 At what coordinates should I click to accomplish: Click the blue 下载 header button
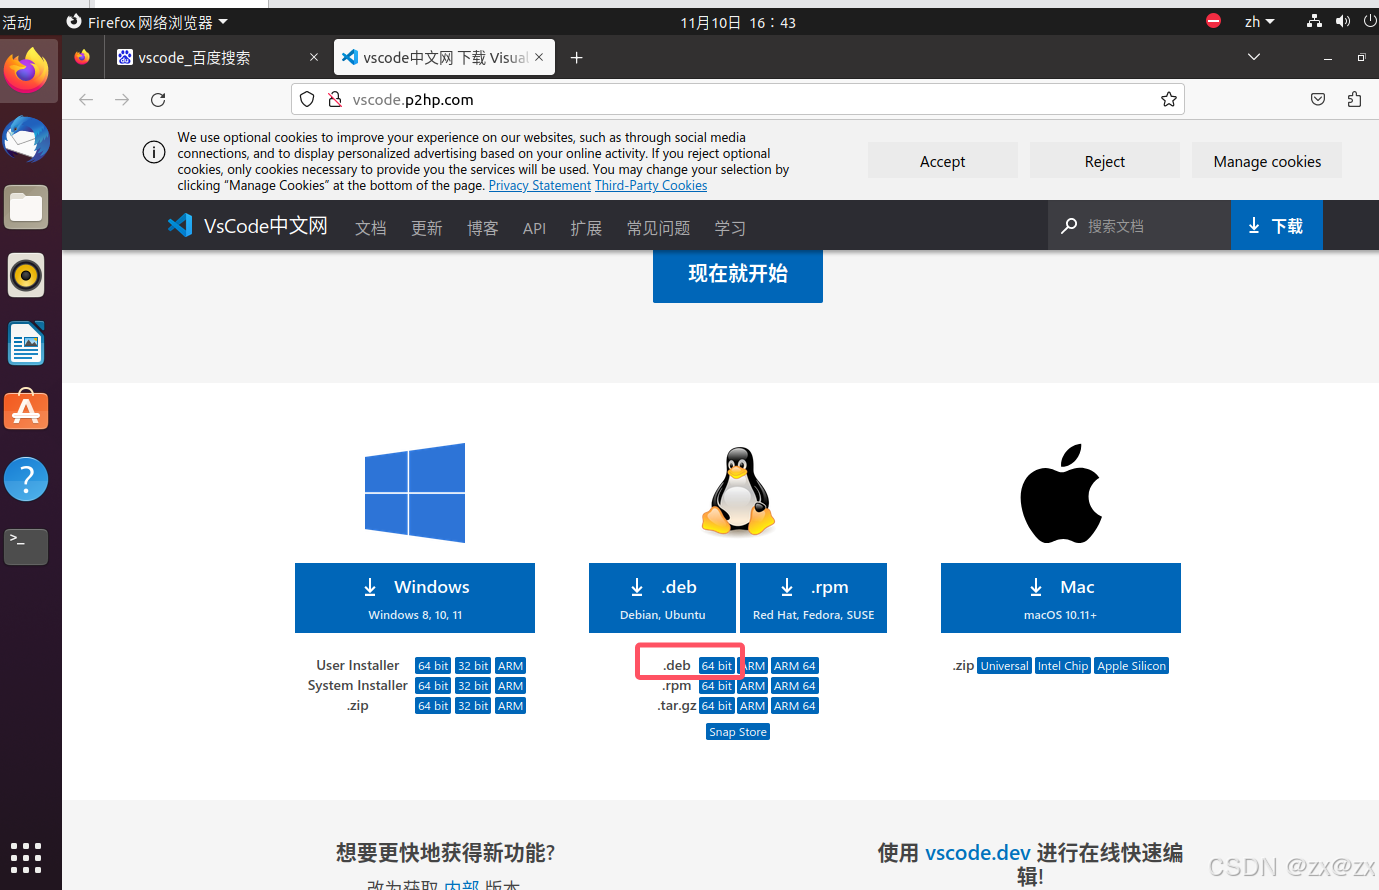pos(1277,226)
